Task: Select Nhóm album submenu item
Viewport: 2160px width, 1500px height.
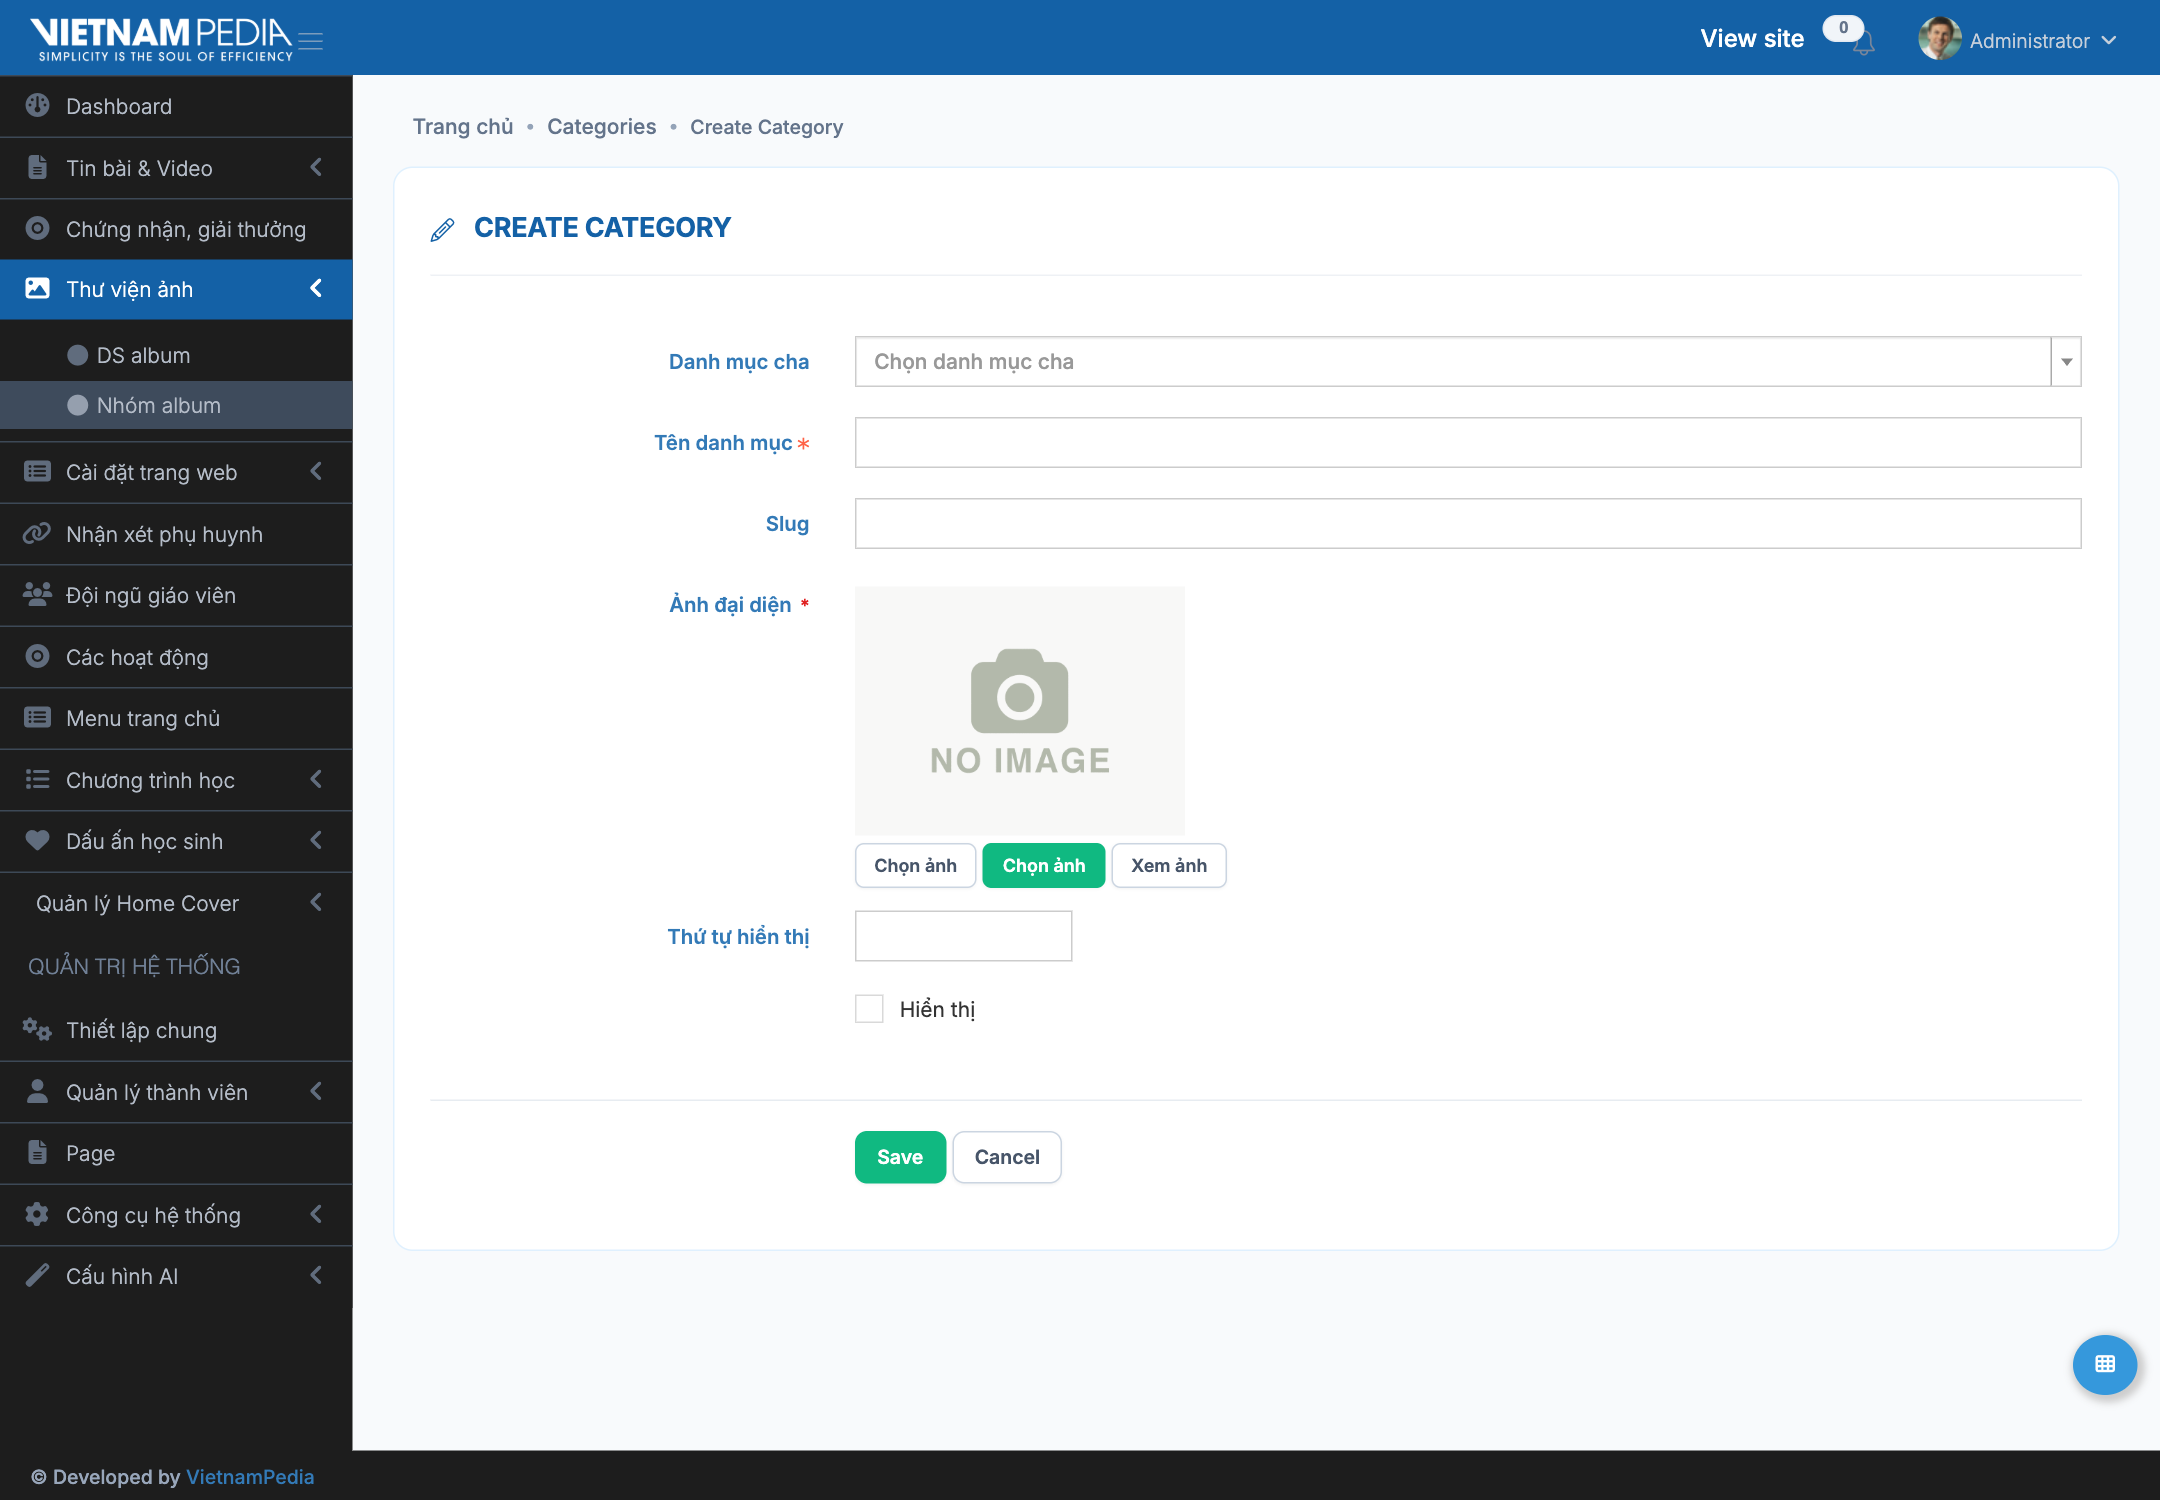Action: [x=176, y=405]
